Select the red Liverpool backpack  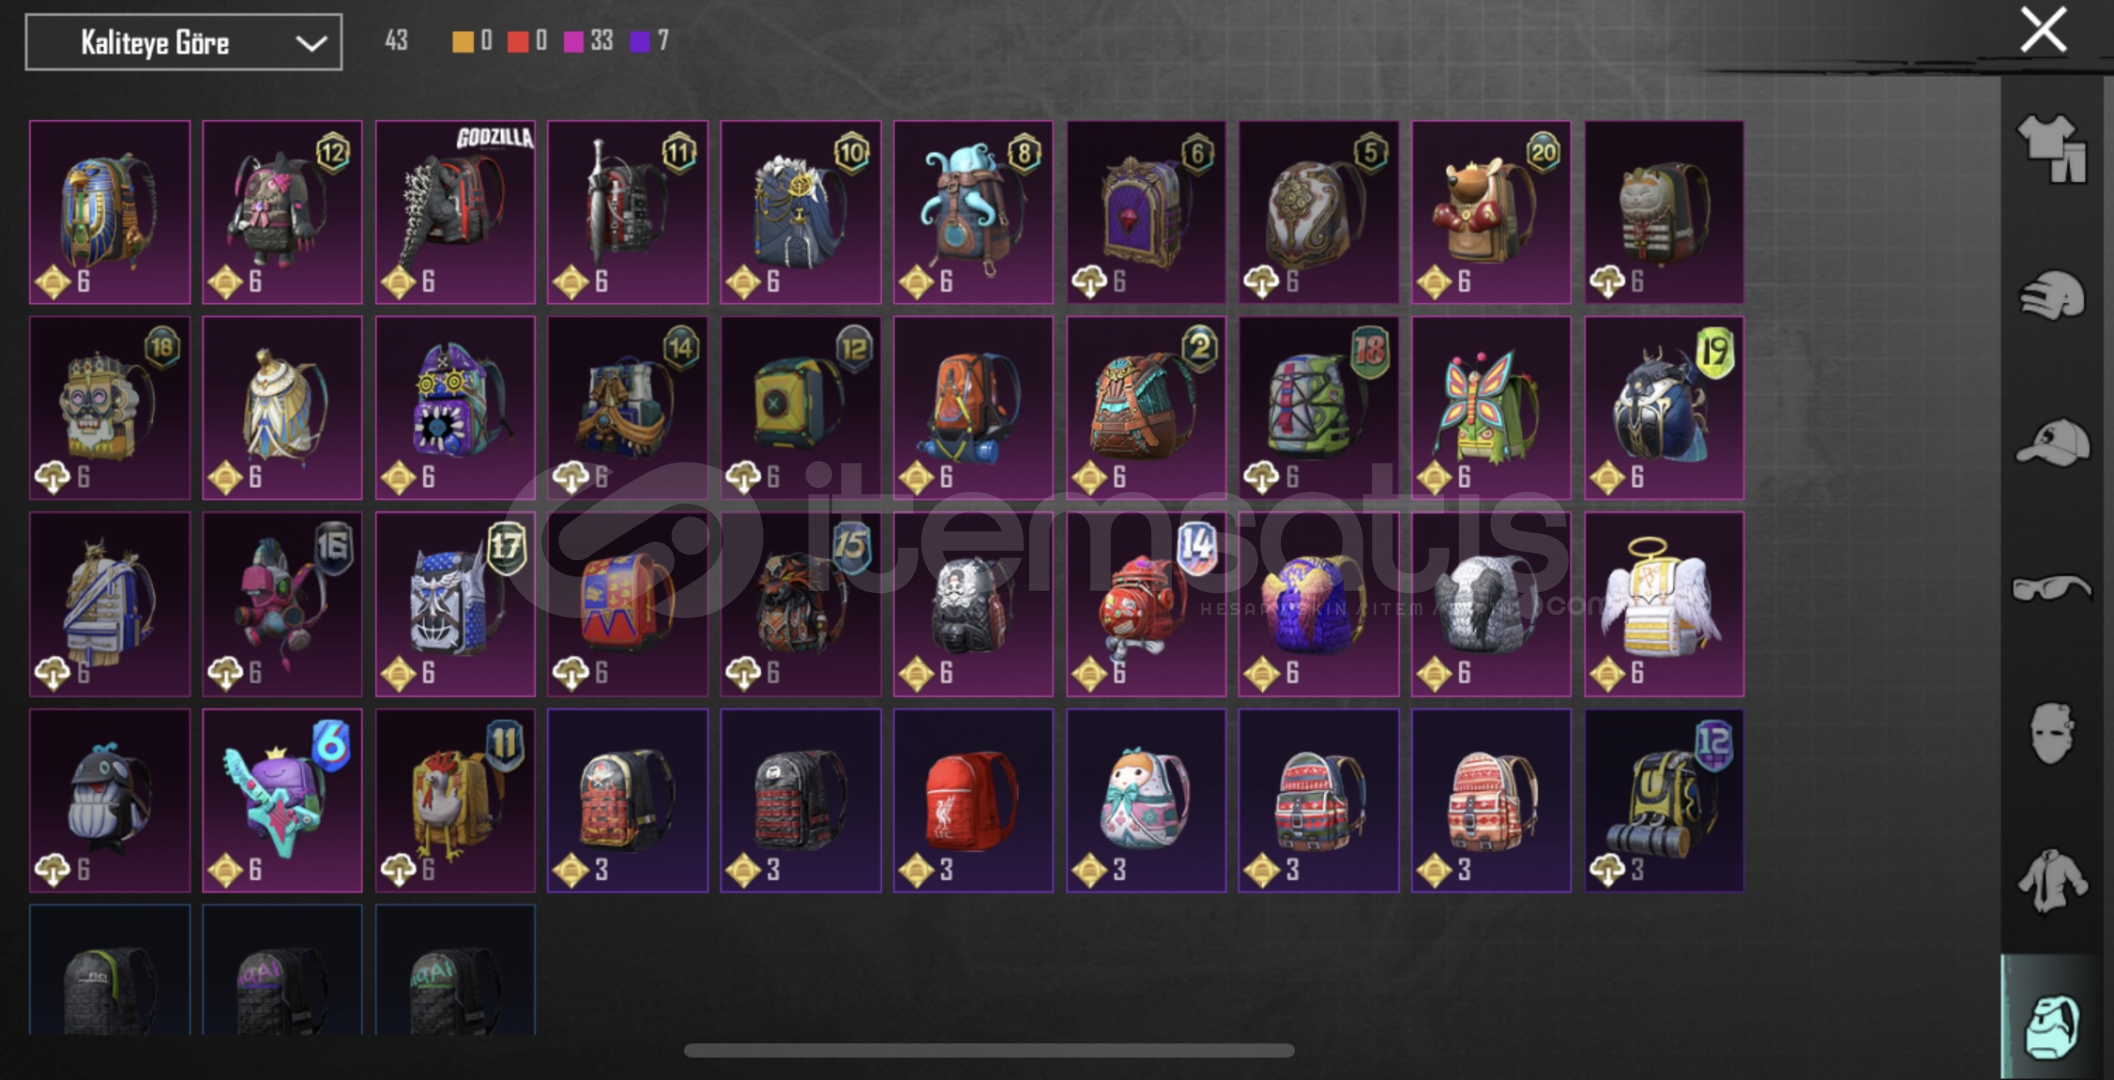point(973,801)
